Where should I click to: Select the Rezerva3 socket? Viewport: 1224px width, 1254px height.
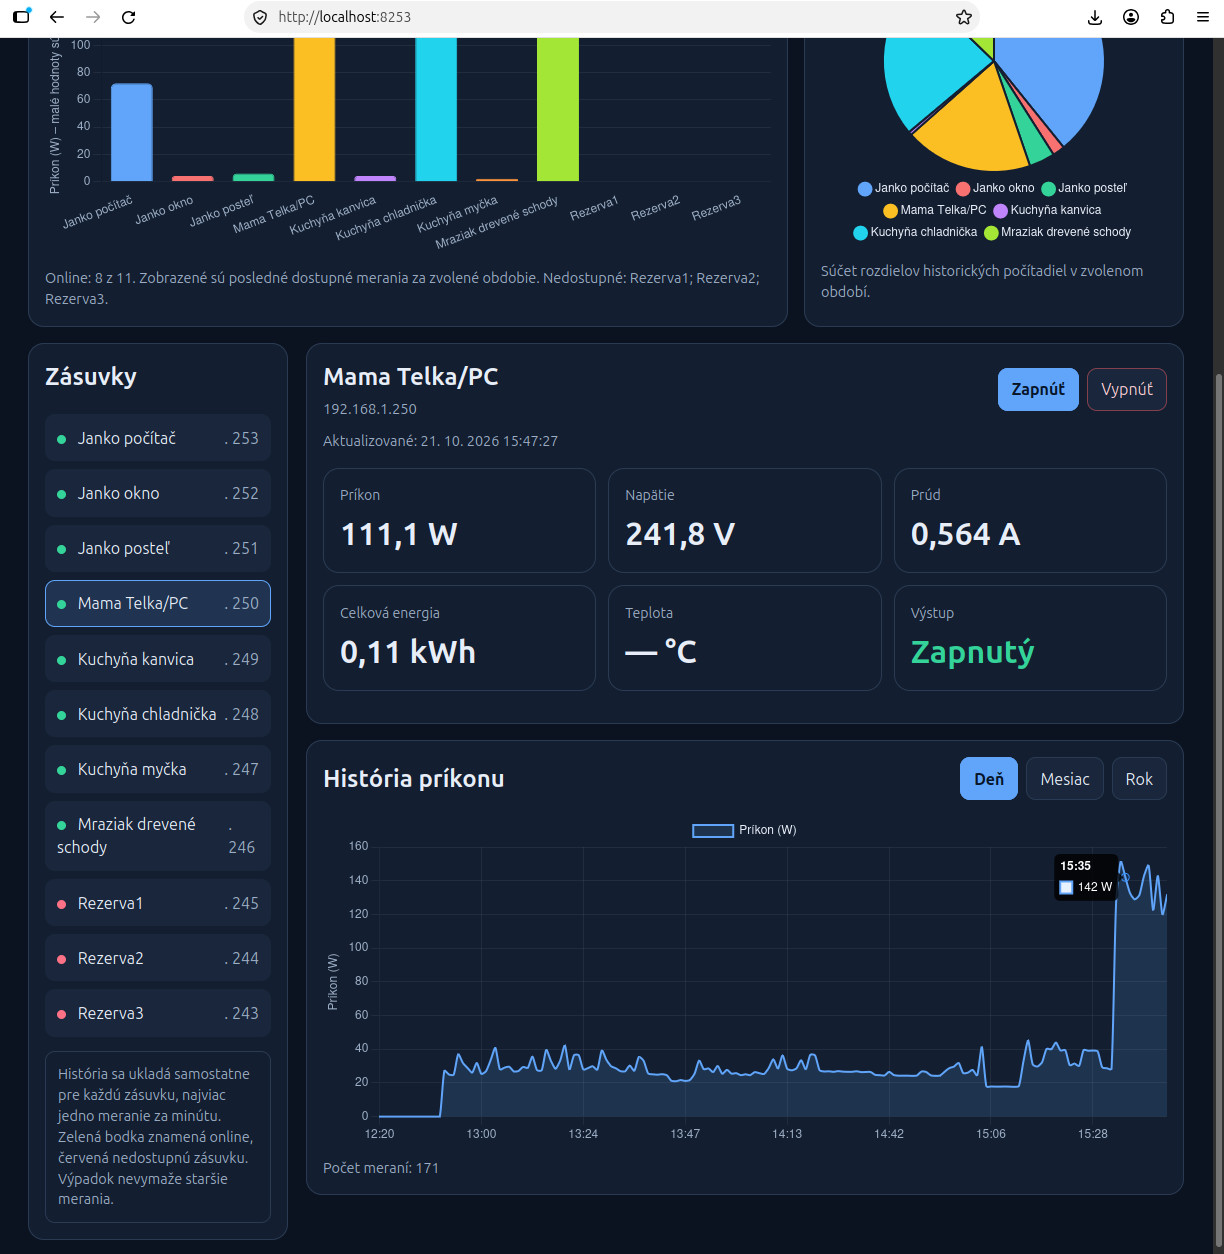tap(158, 1013)
